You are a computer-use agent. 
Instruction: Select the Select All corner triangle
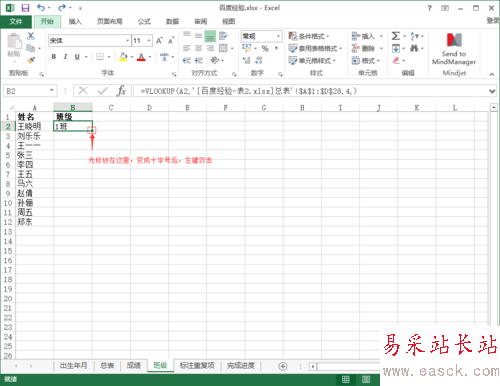click(10, 107)
